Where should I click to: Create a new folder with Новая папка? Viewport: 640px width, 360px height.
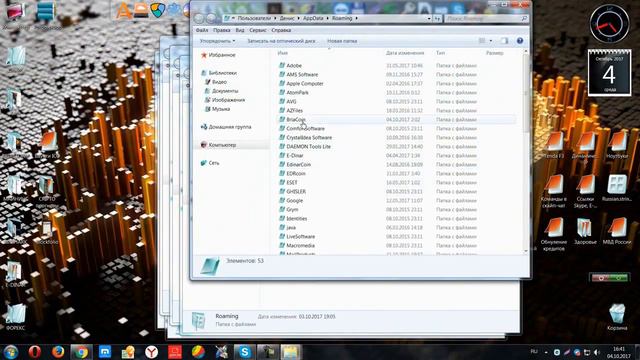point(342,41)
